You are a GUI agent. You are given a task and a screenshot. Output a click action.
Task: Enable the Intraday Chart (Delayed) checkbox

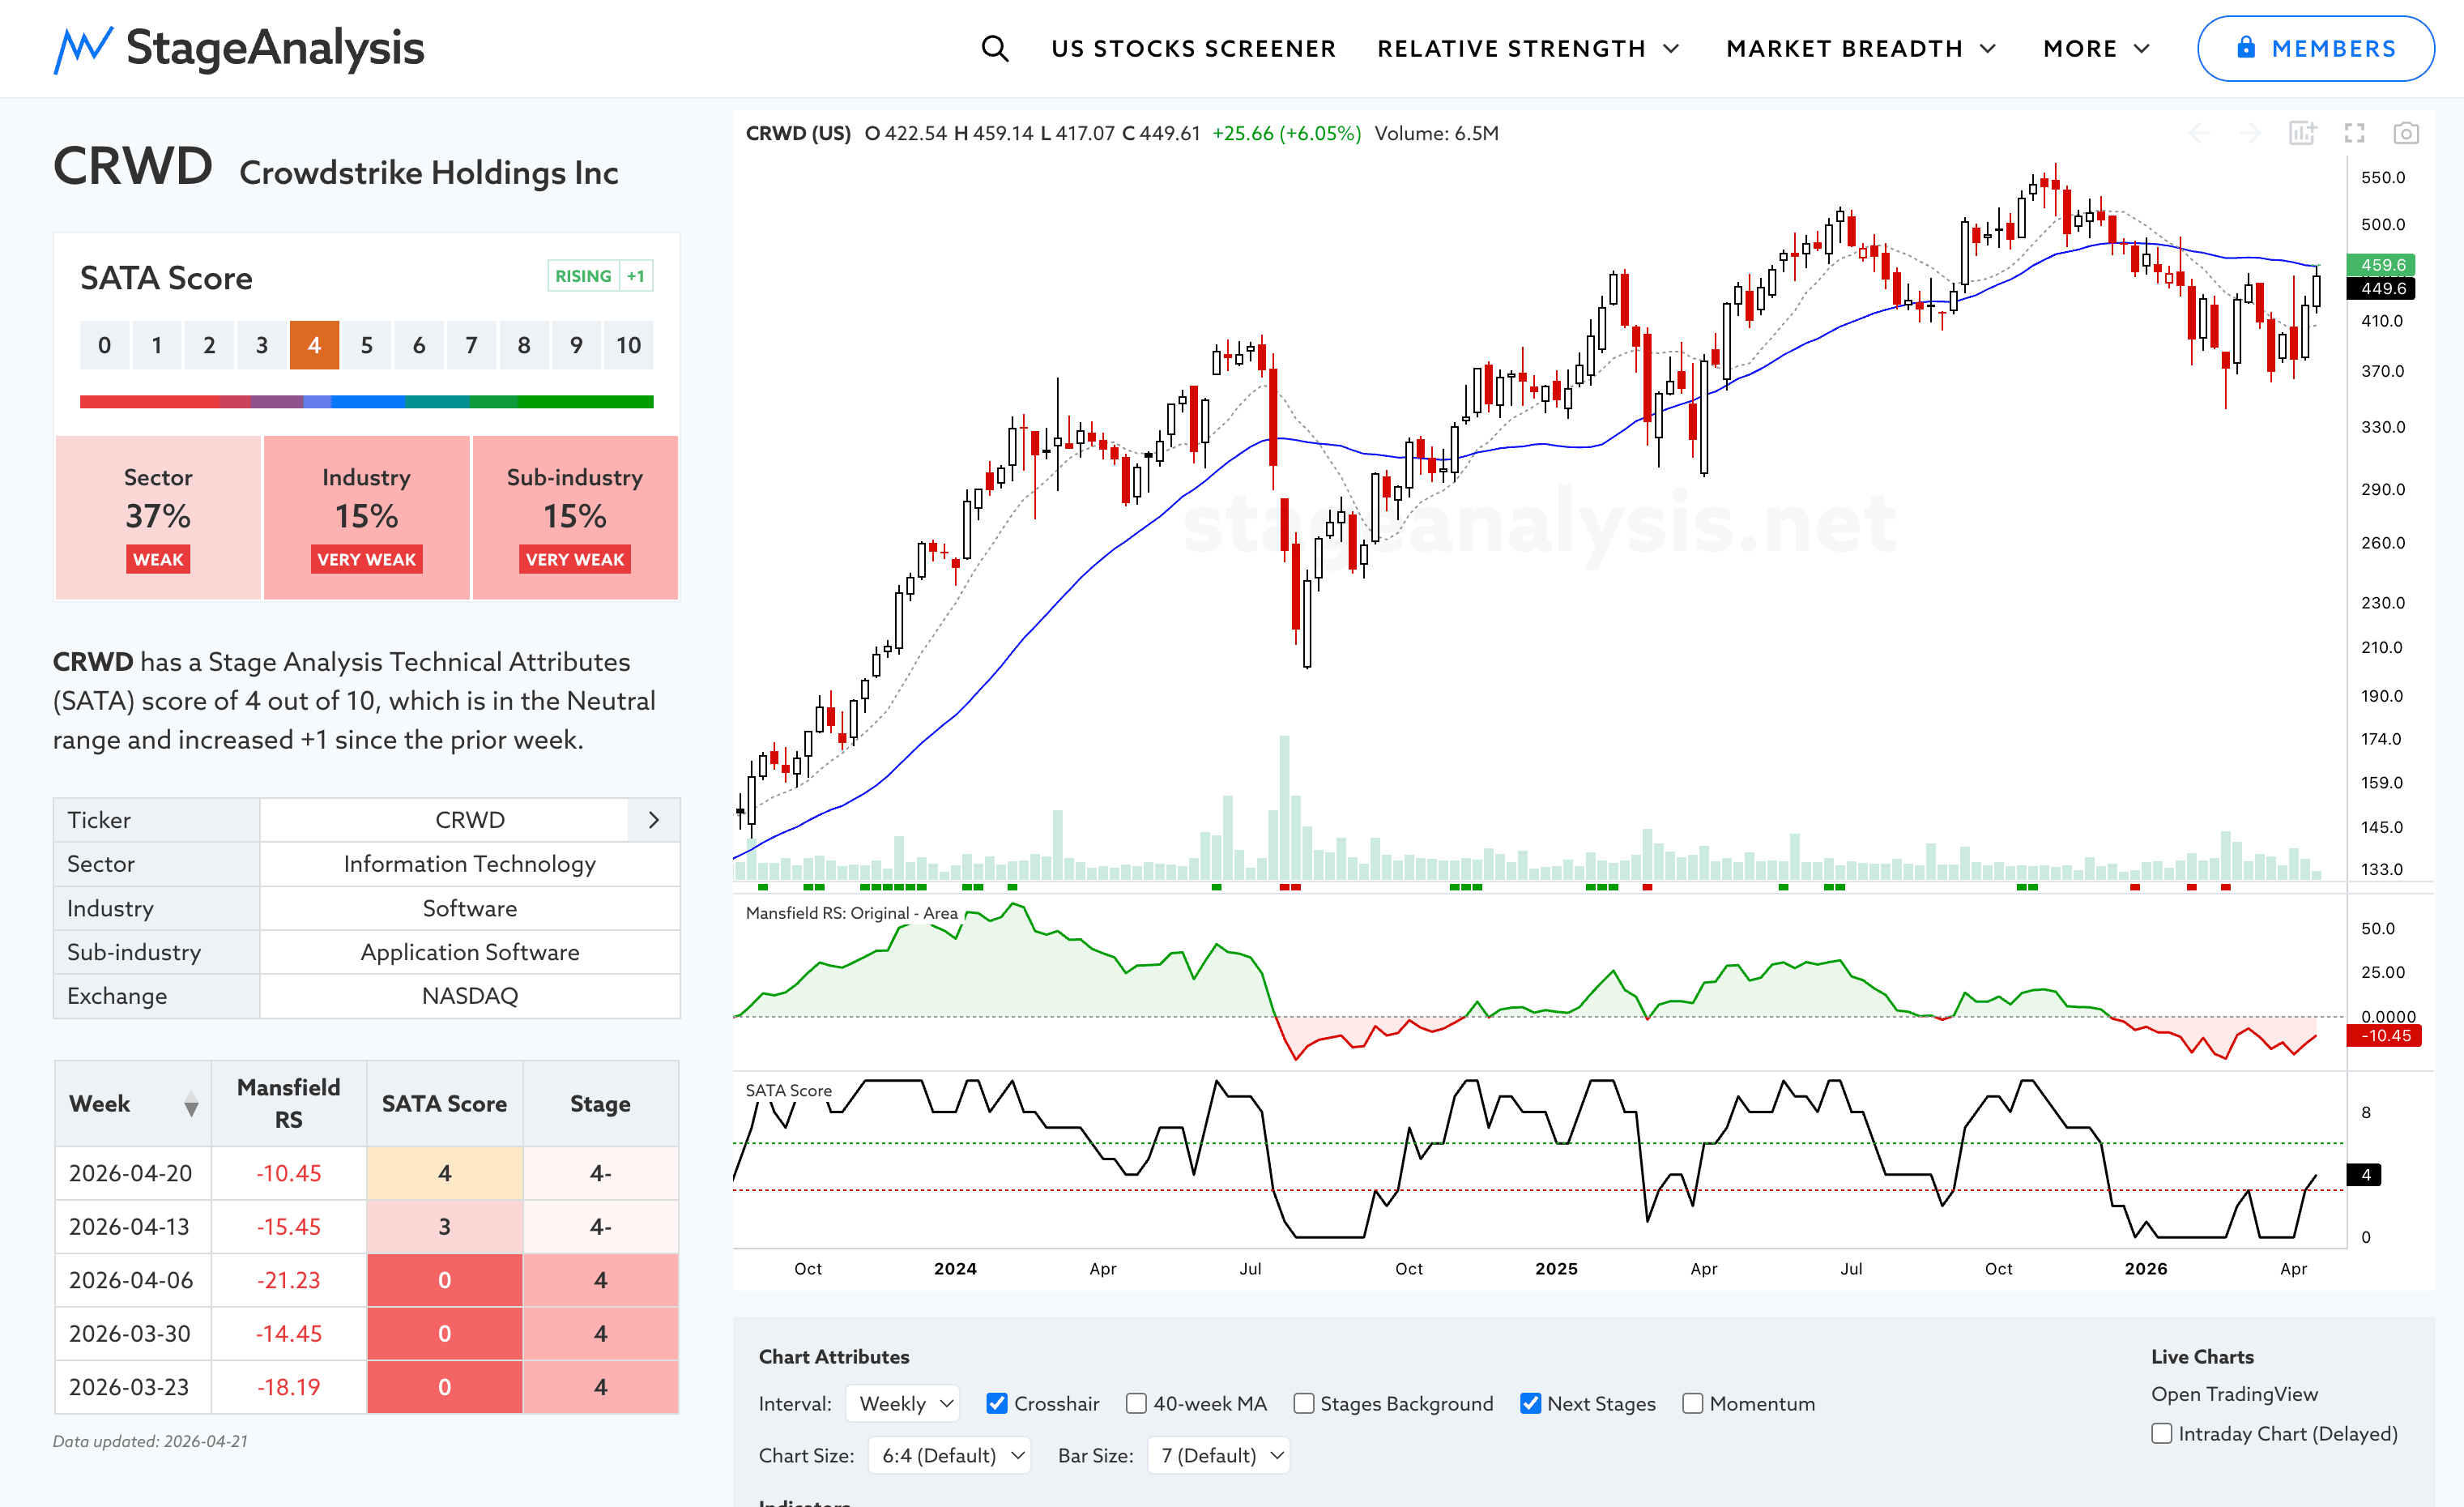pyautogui.click(x=2161, y=1433)
